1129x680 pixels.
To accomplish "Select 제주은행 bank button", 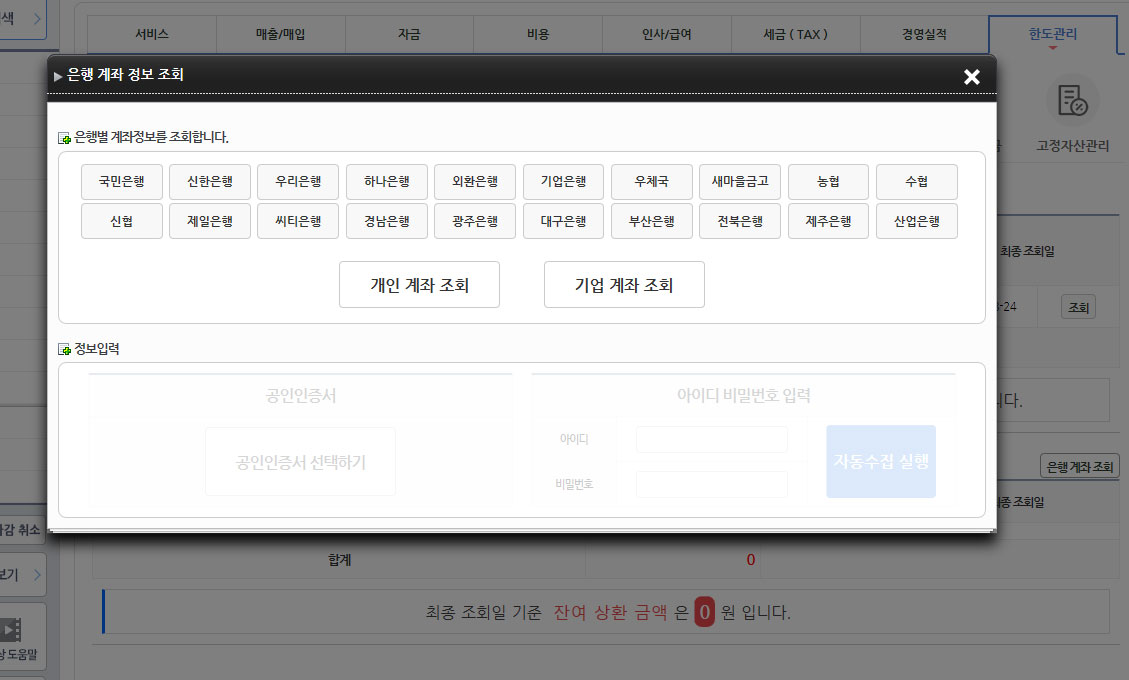I will coord(828,221).
